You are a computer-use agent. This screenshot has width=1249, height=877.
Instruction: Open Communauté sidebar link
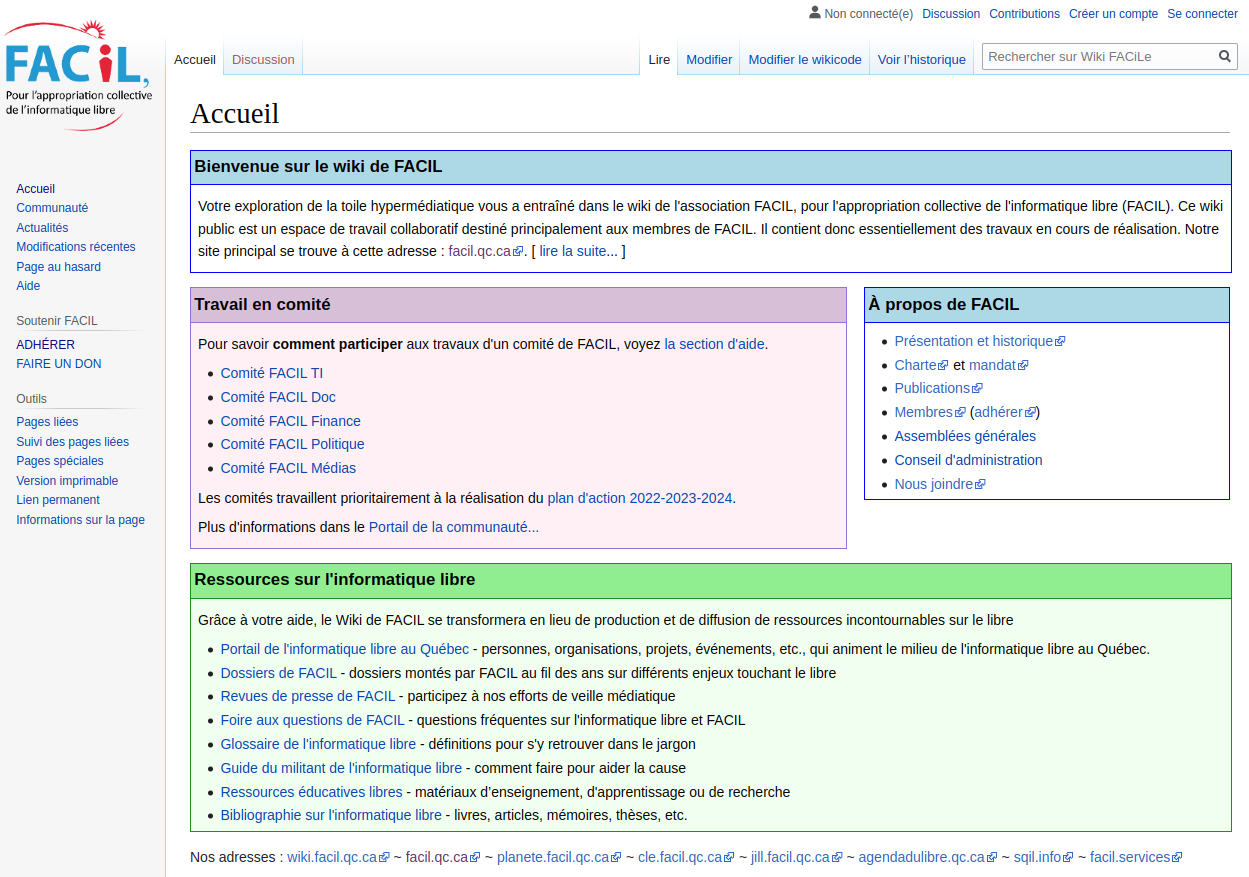click(52, 208)
